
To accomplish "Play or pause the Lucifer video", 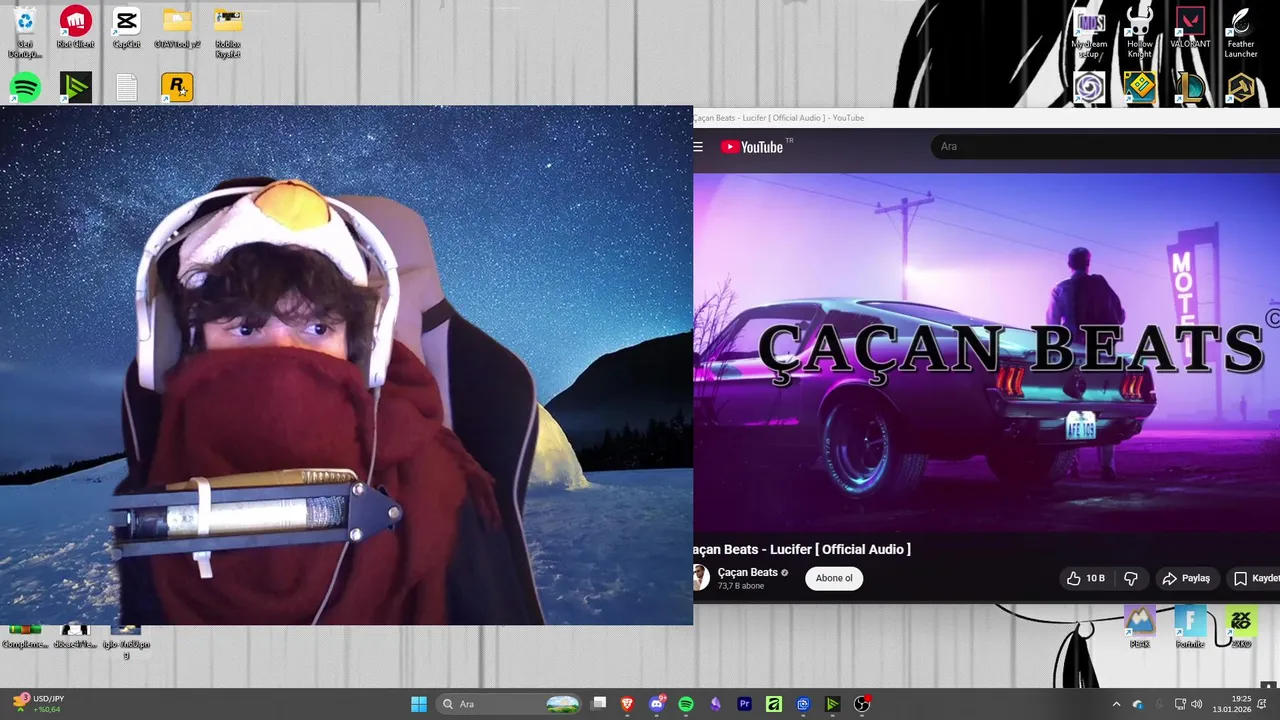I will click(x=986, y=353).
